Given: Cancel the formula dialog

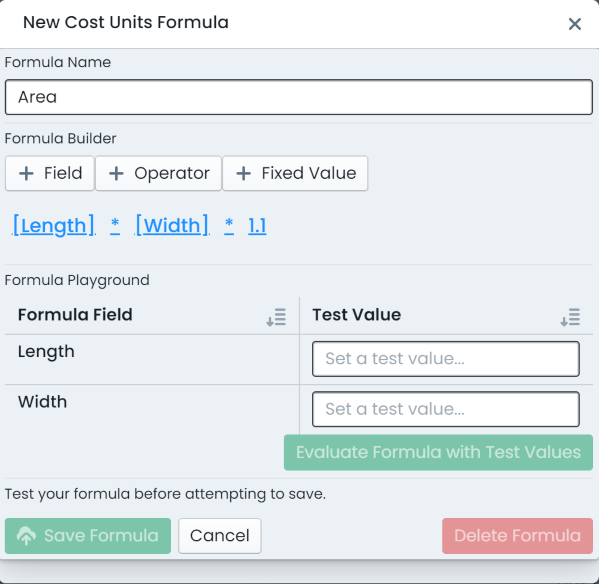Looking at the screenshot, I should click(x=220, y=536).
